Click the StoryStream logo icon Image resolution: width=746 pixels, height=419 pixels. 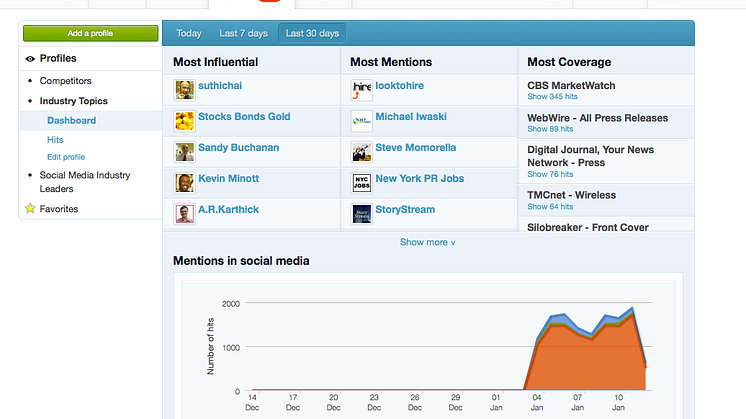click(x=362, y=214)
